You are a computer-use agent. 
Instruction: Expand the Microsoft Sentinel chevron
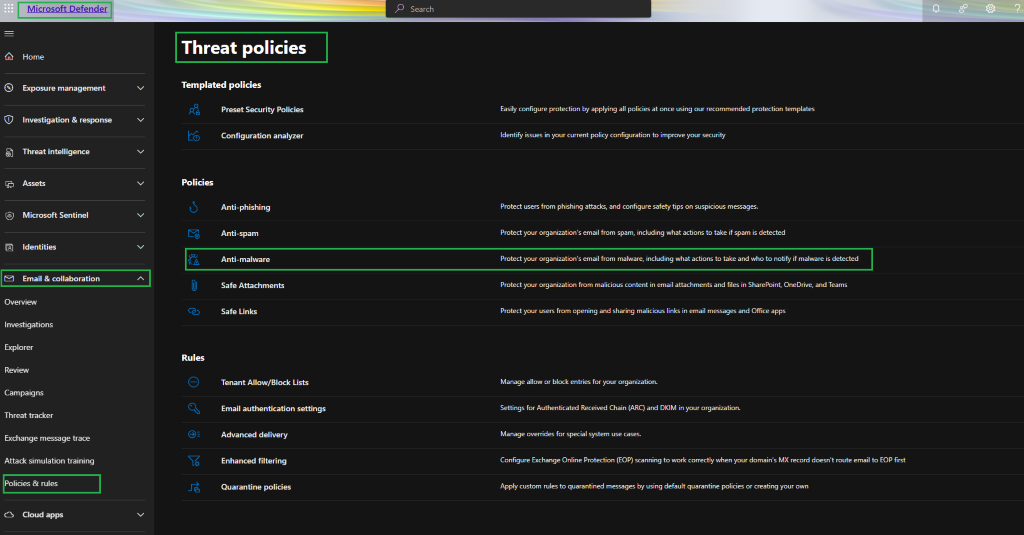click(140, 215)
